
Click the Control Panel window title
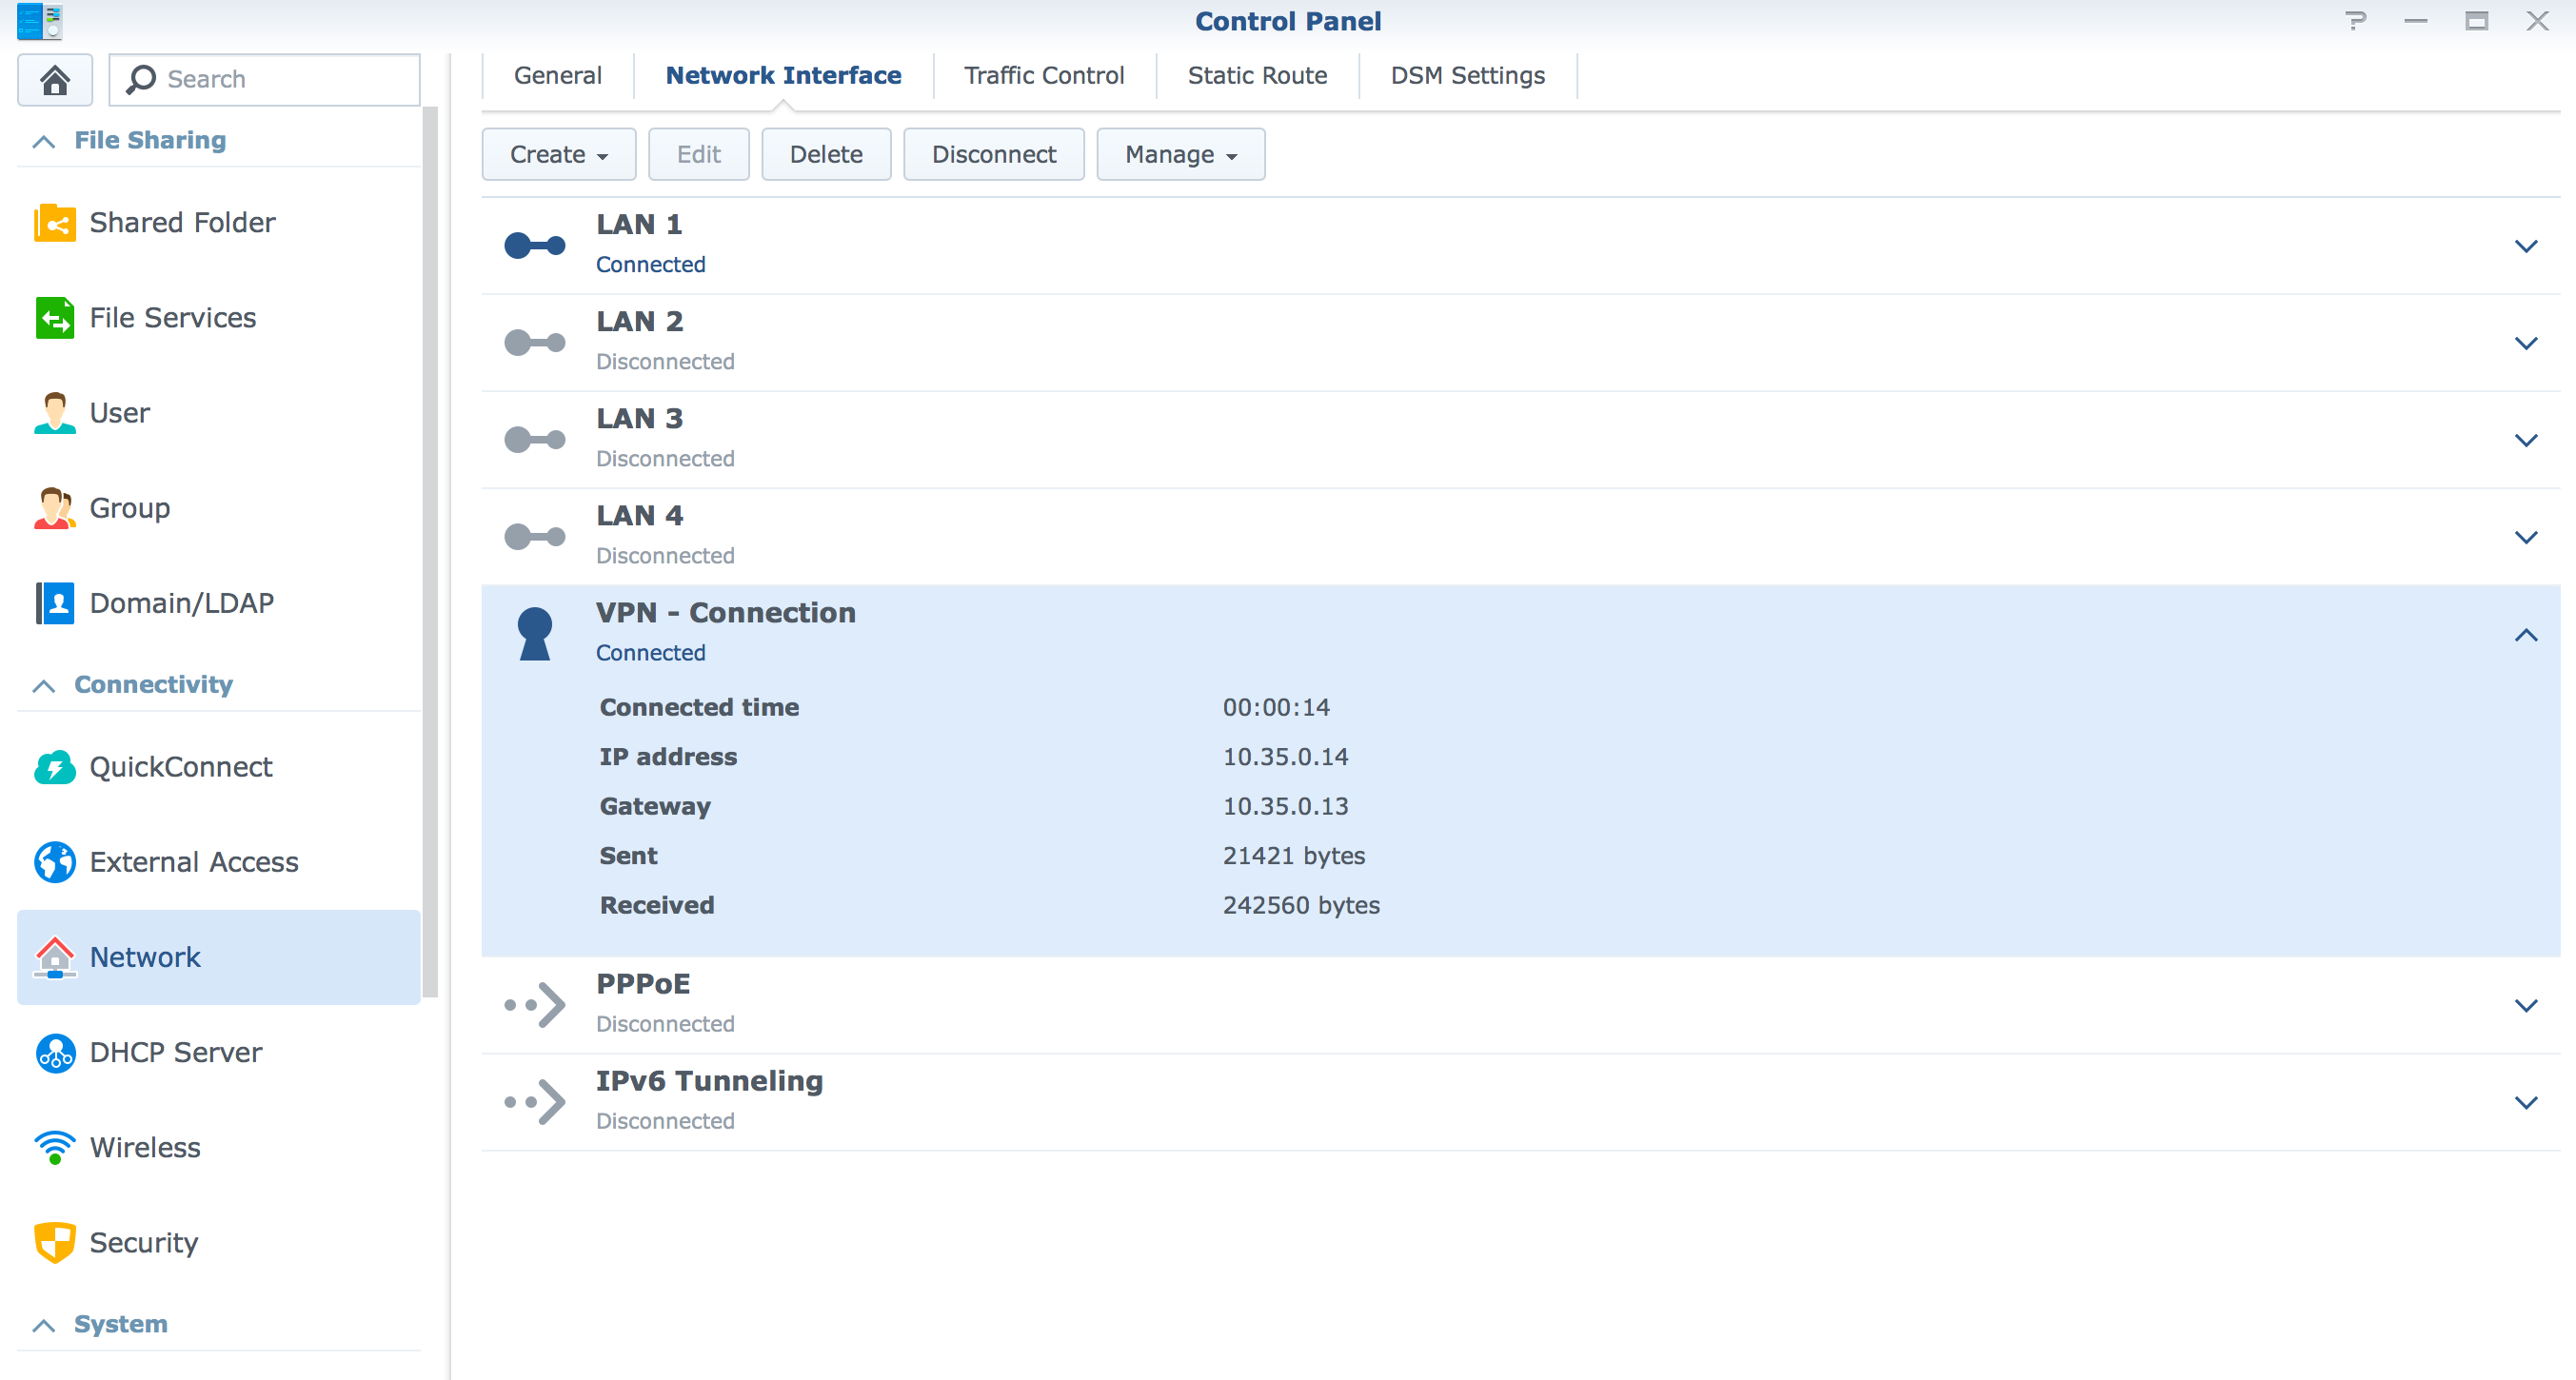[x=1288, y=21]
